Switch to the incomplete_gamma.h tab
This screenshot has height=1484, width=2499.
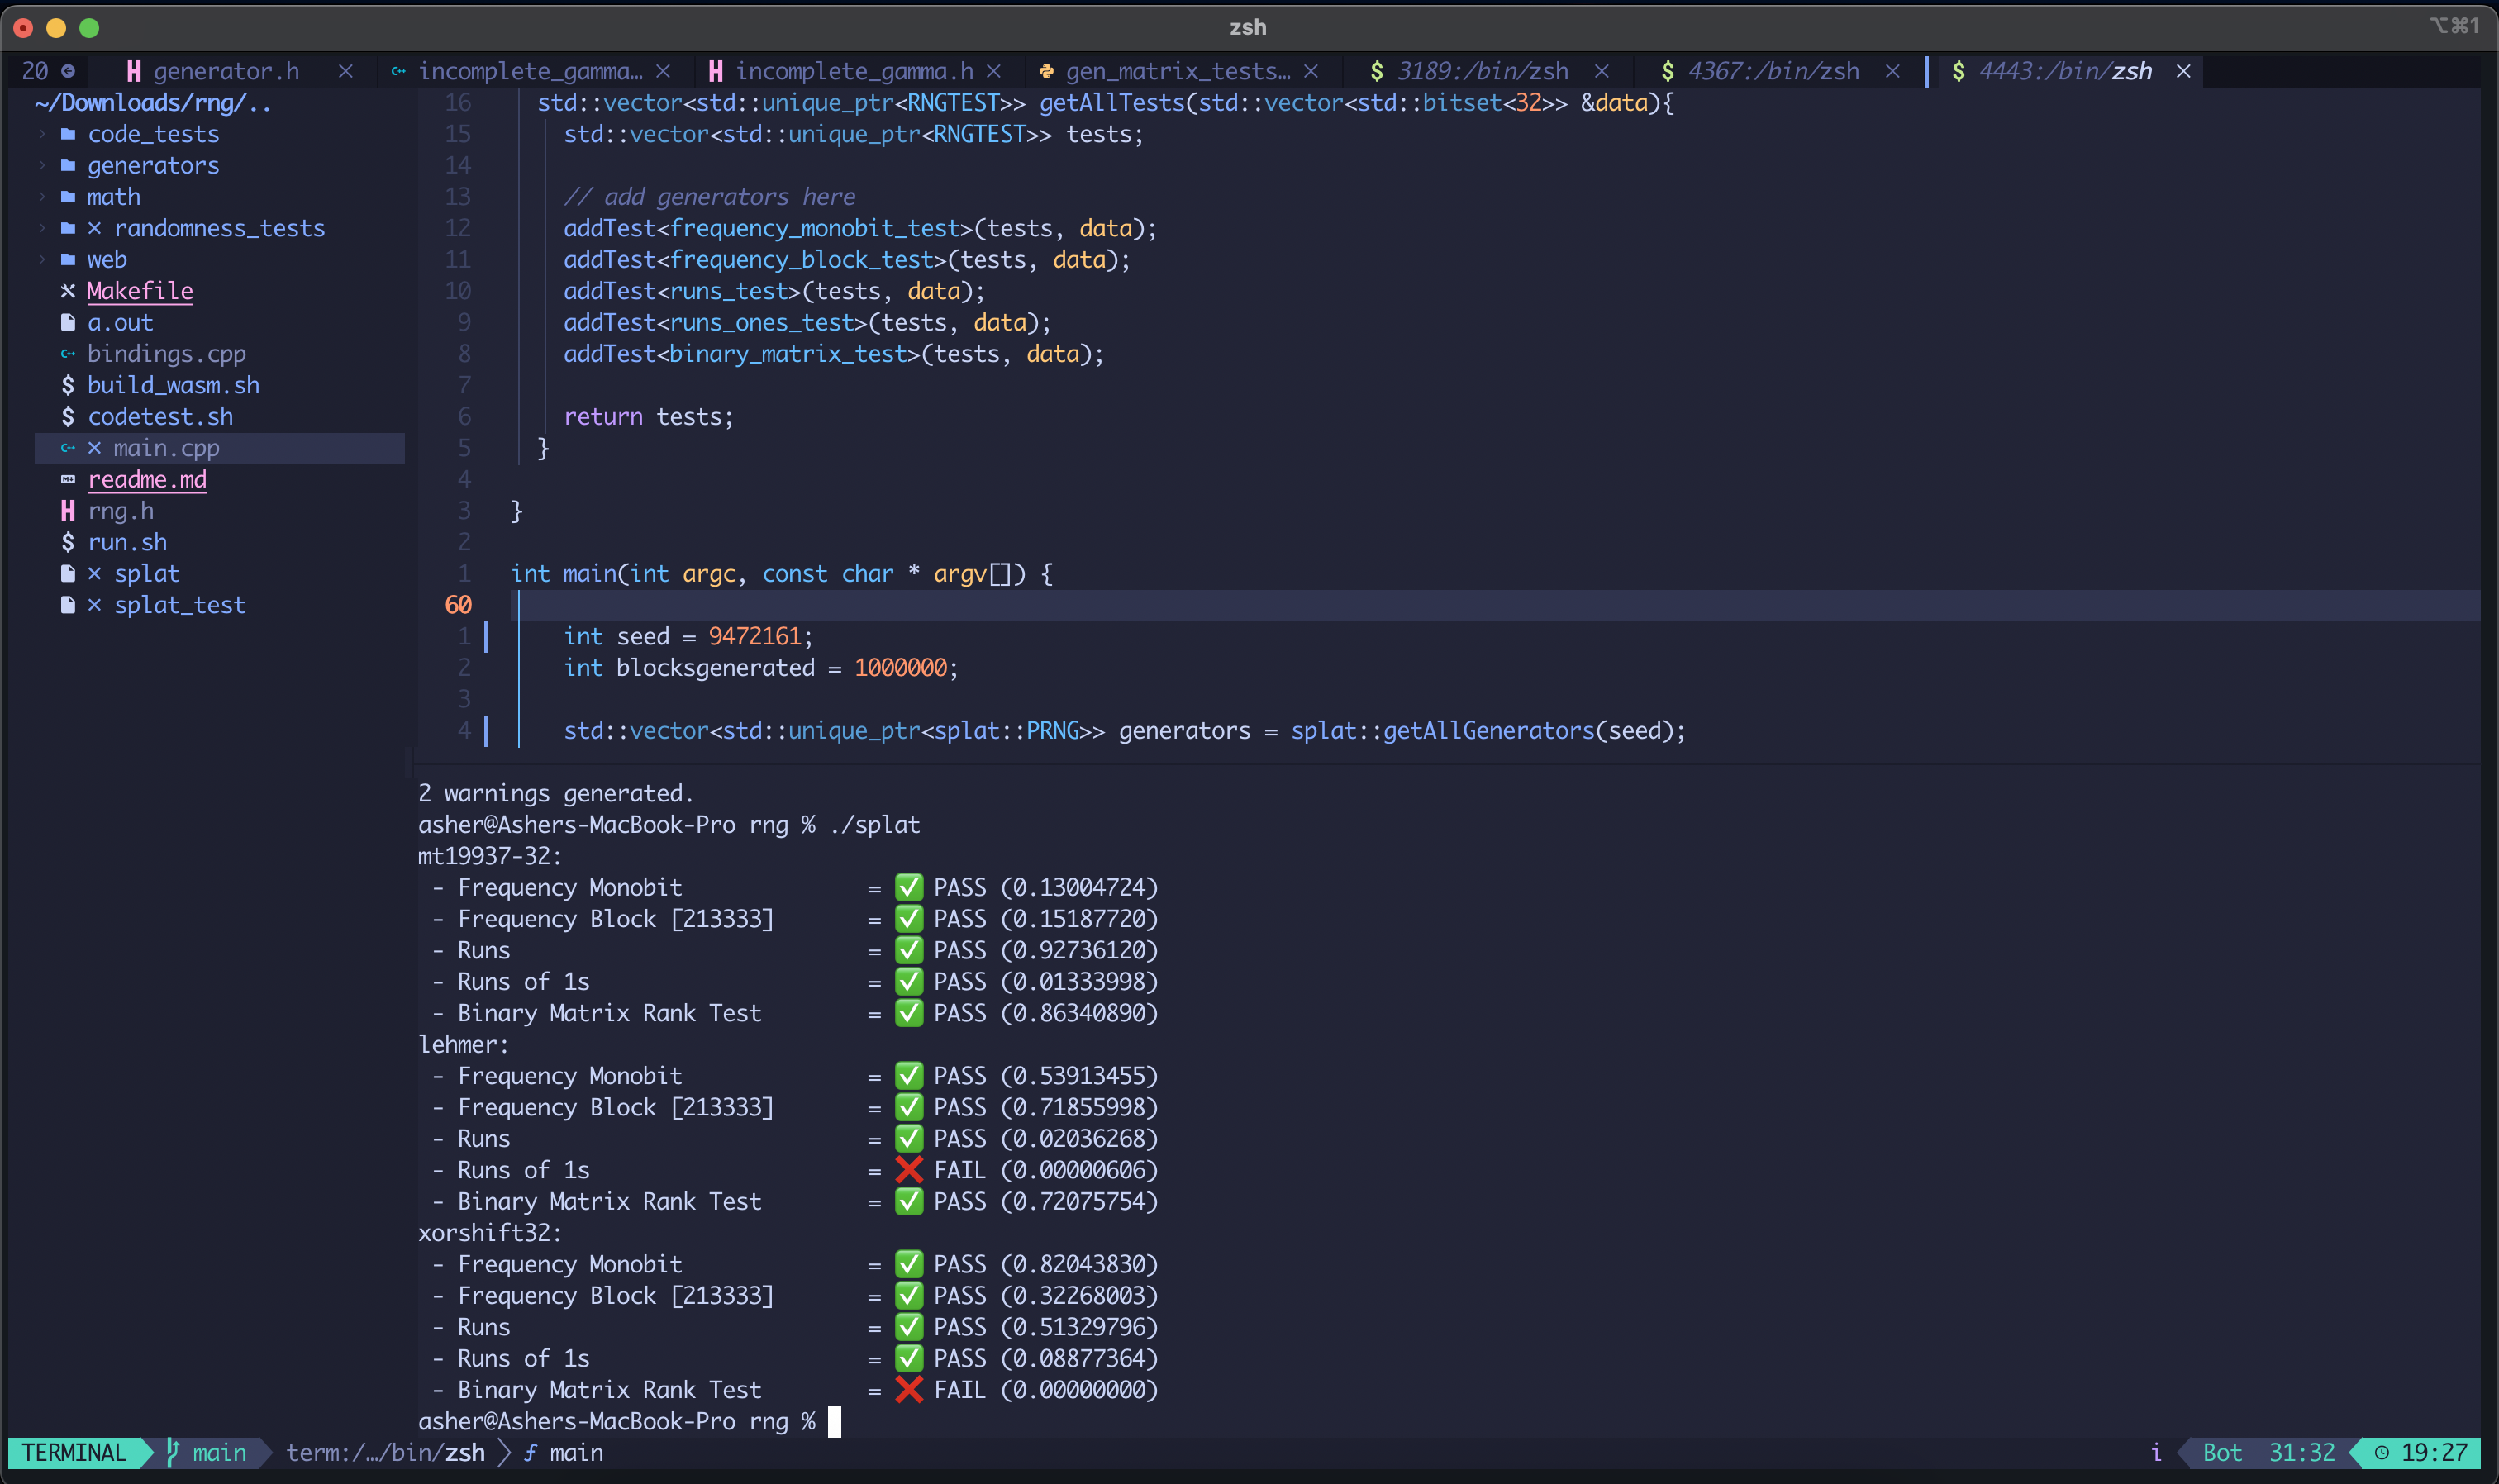(854, 71)
